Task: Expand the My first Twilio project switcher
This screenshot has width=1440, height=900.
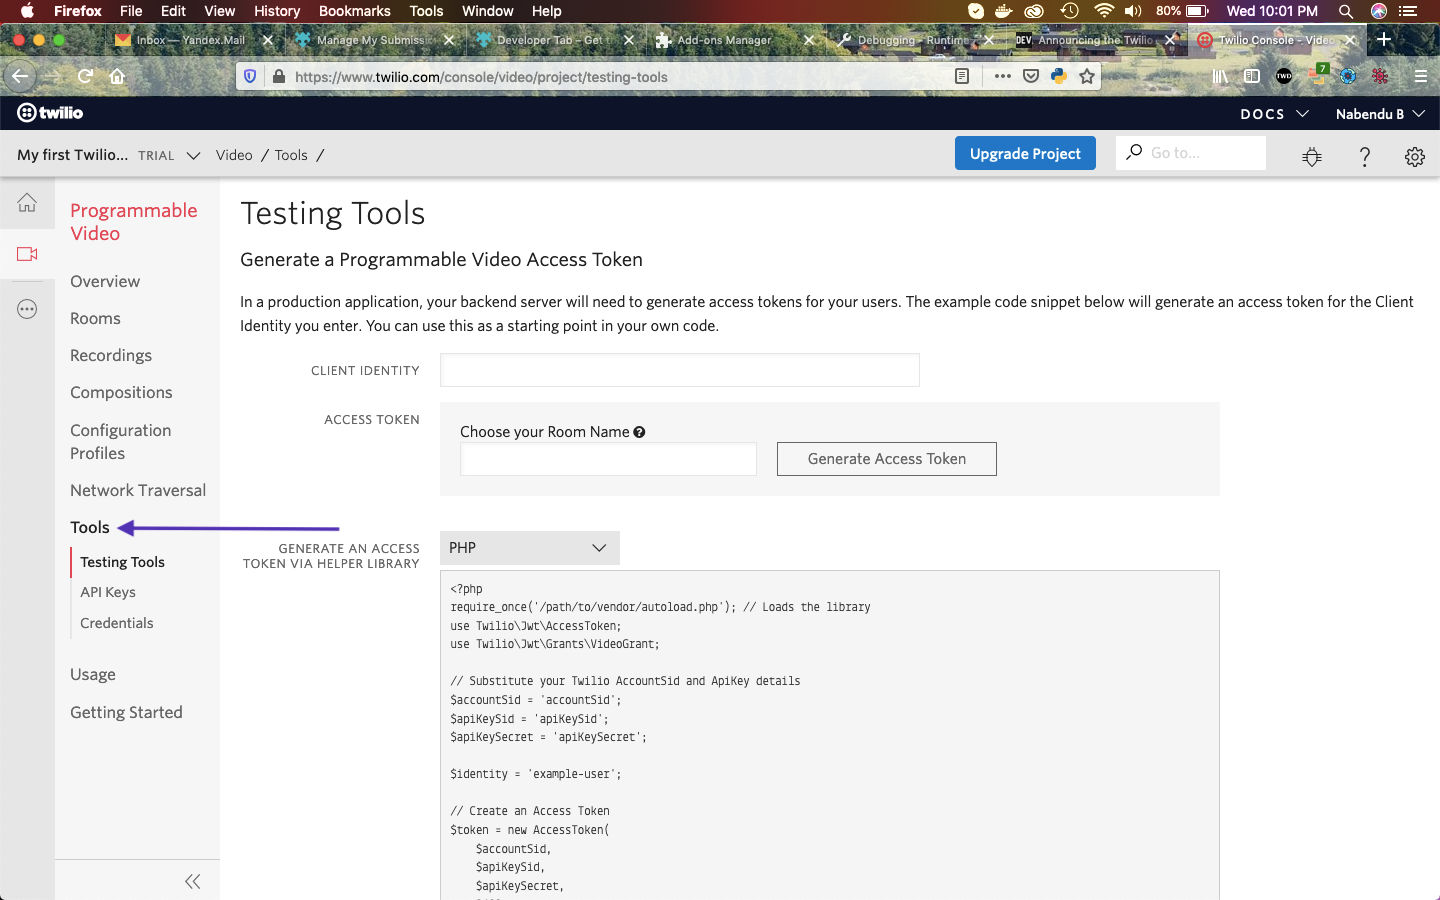Action: click(109, 155)
